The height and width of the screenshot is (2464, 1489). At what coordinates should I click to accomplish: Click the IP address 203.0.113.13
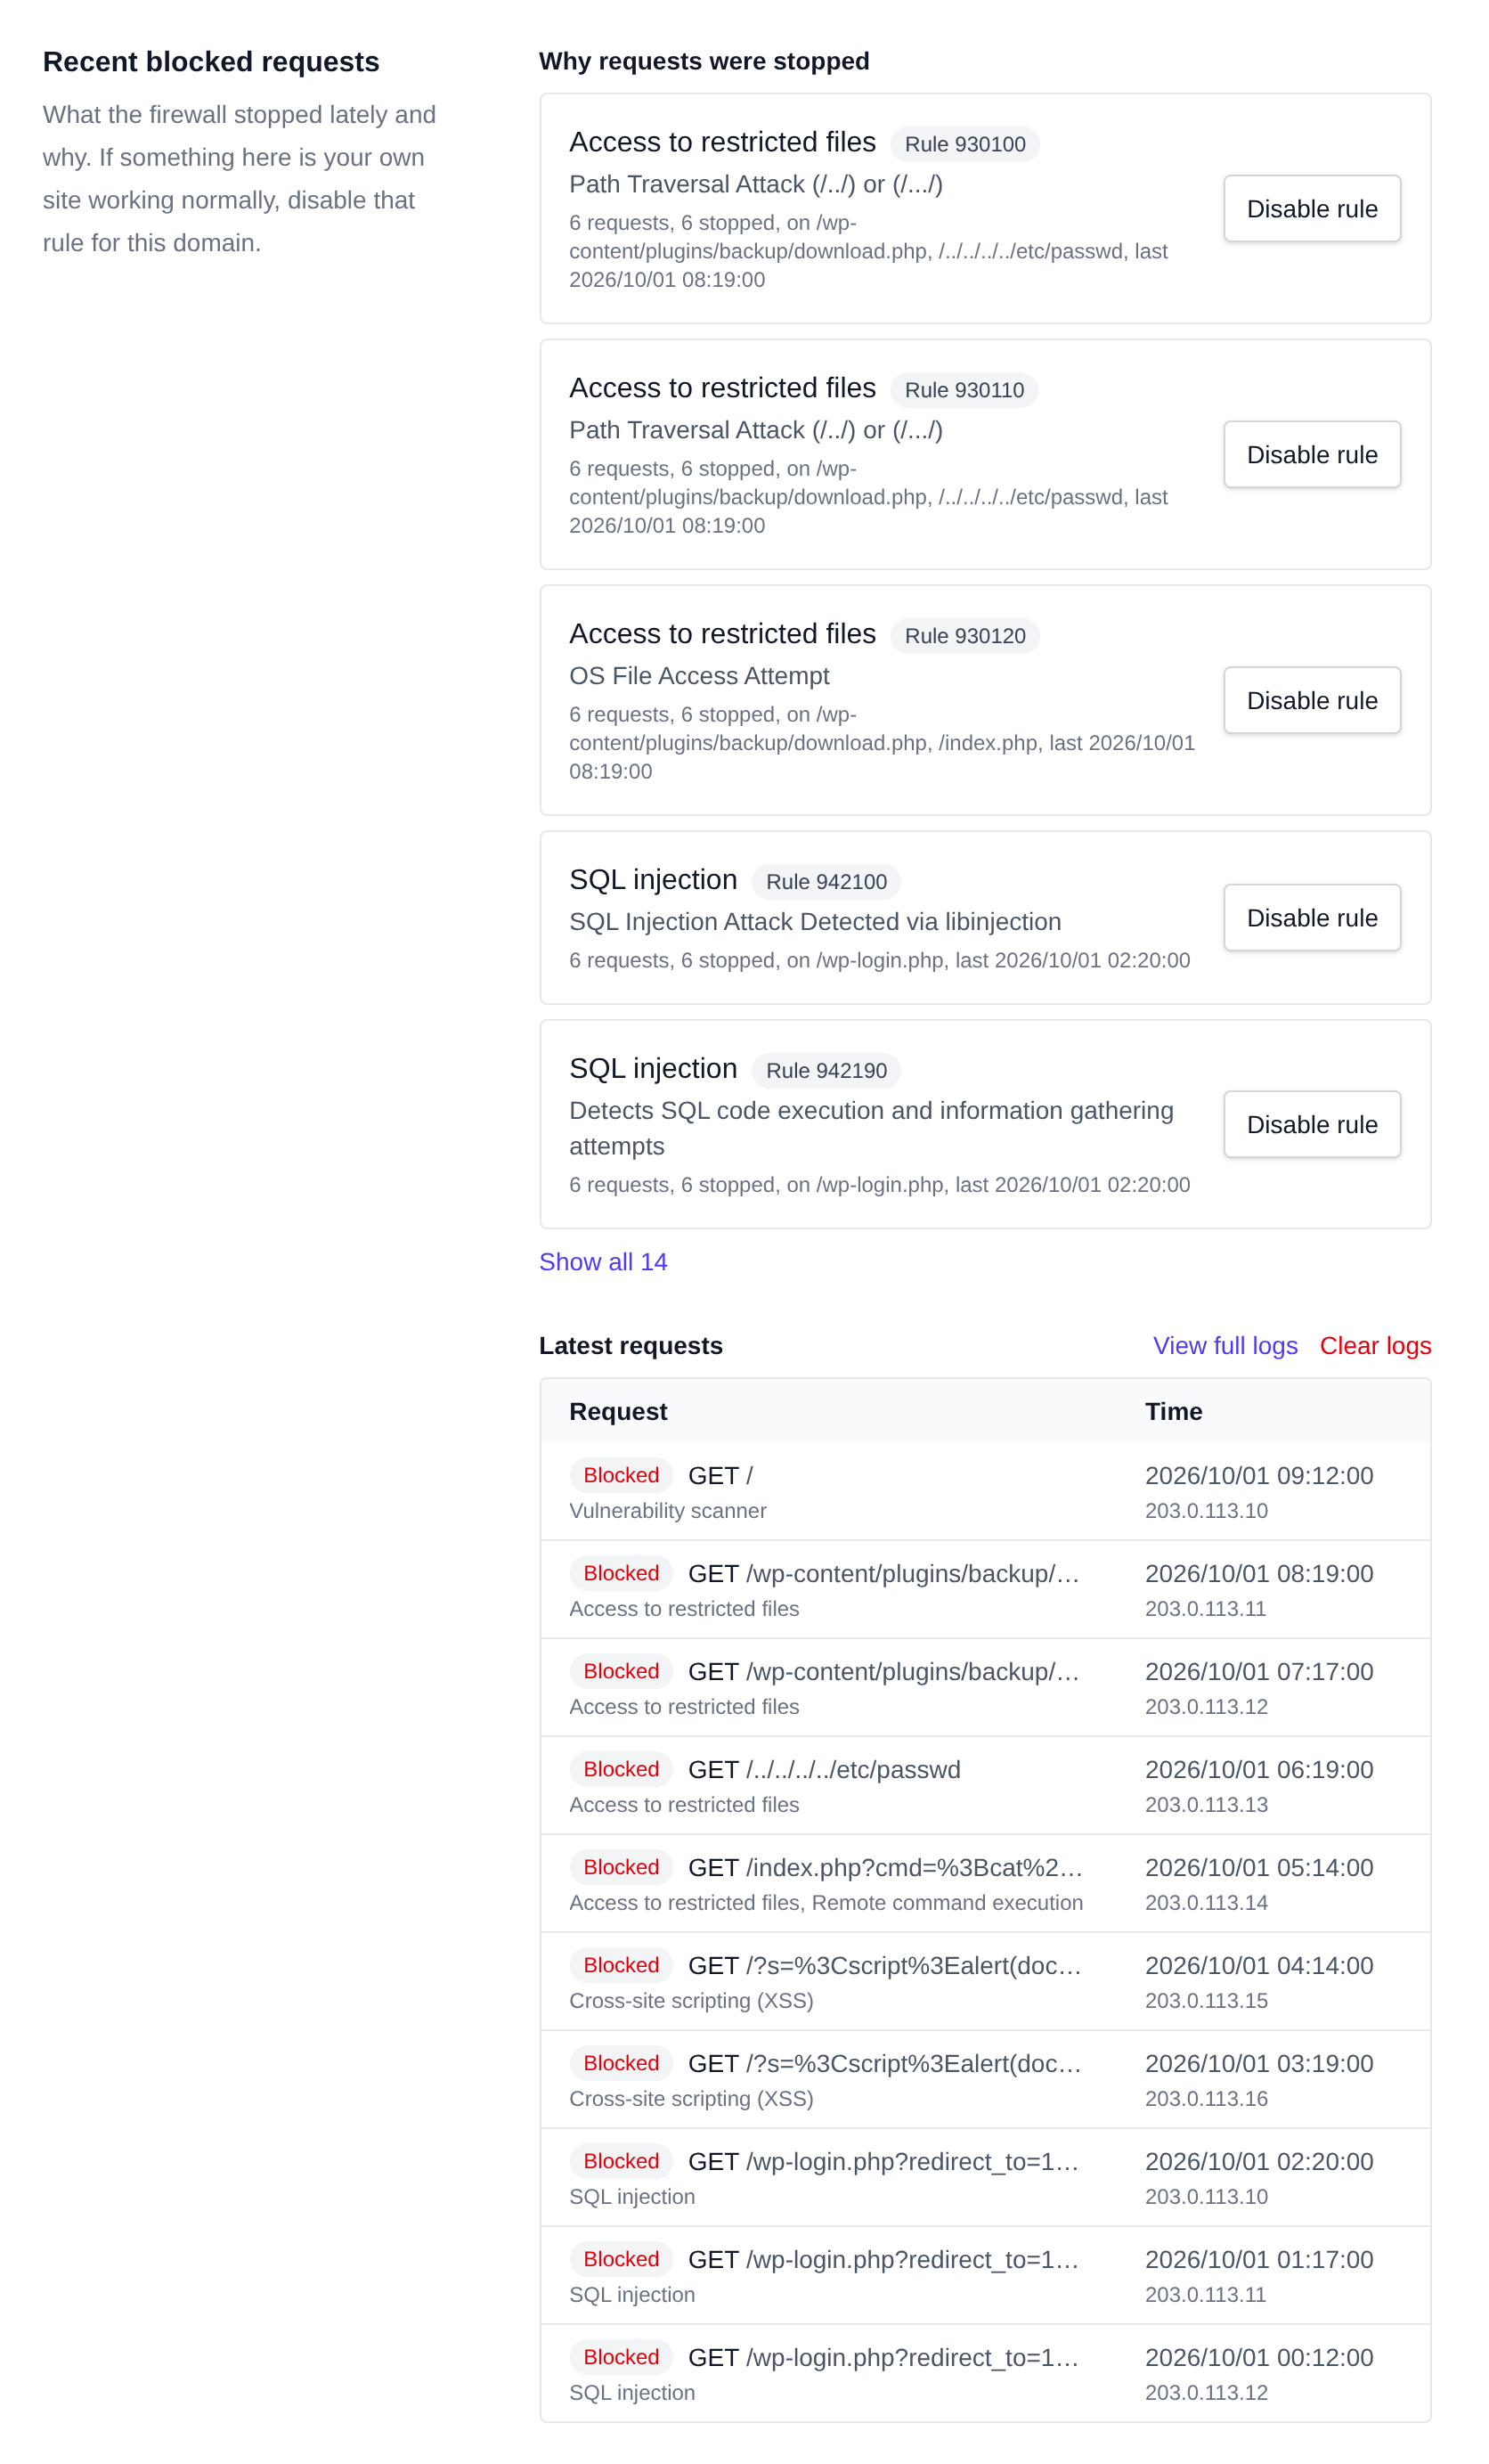(1206, 1805)
